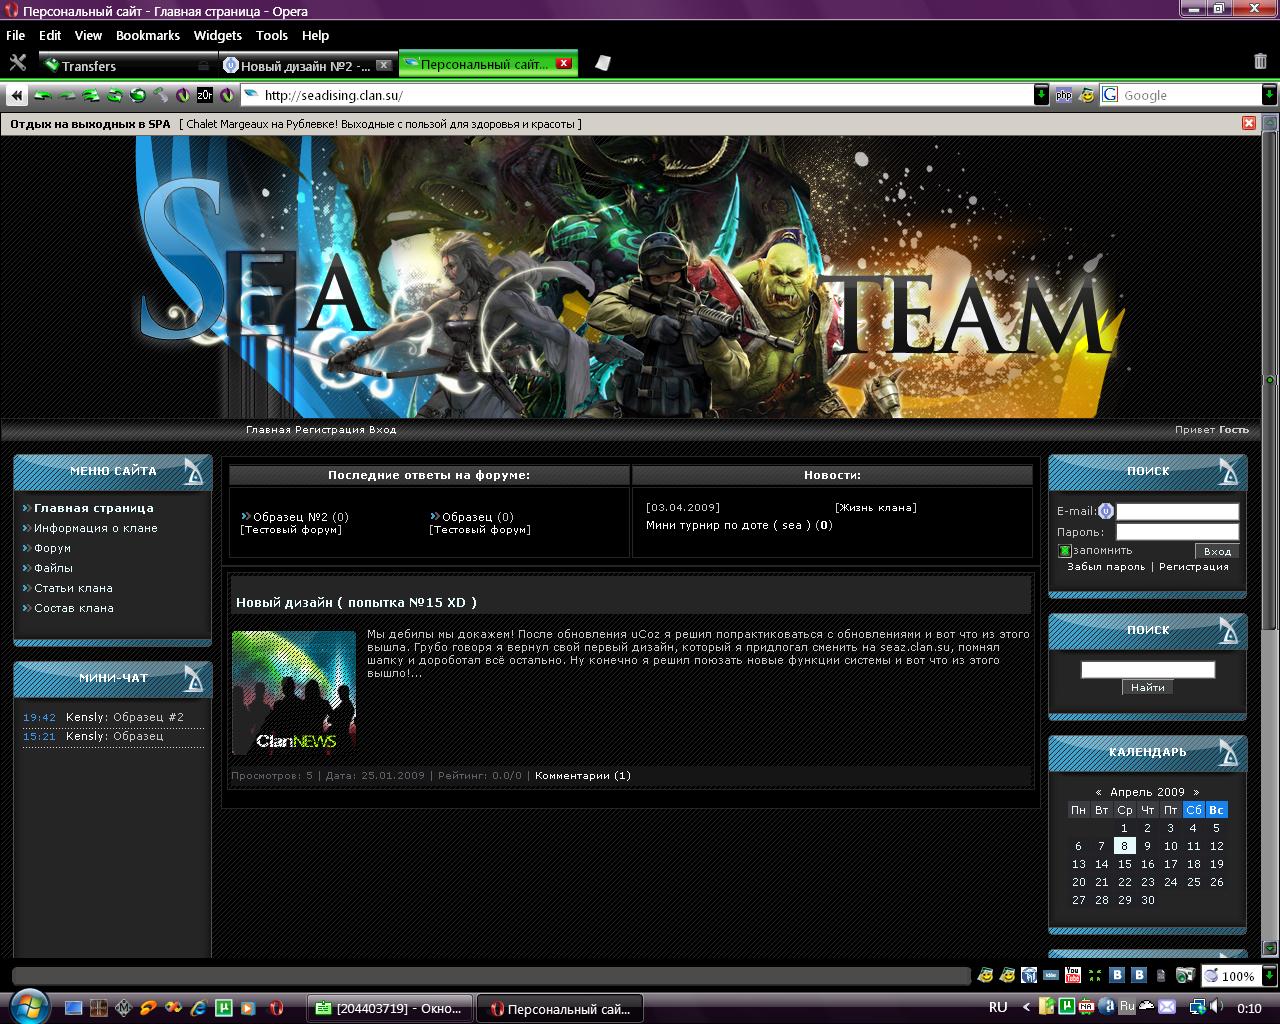Open Форум link in site menu

click(x=52, y=548)
